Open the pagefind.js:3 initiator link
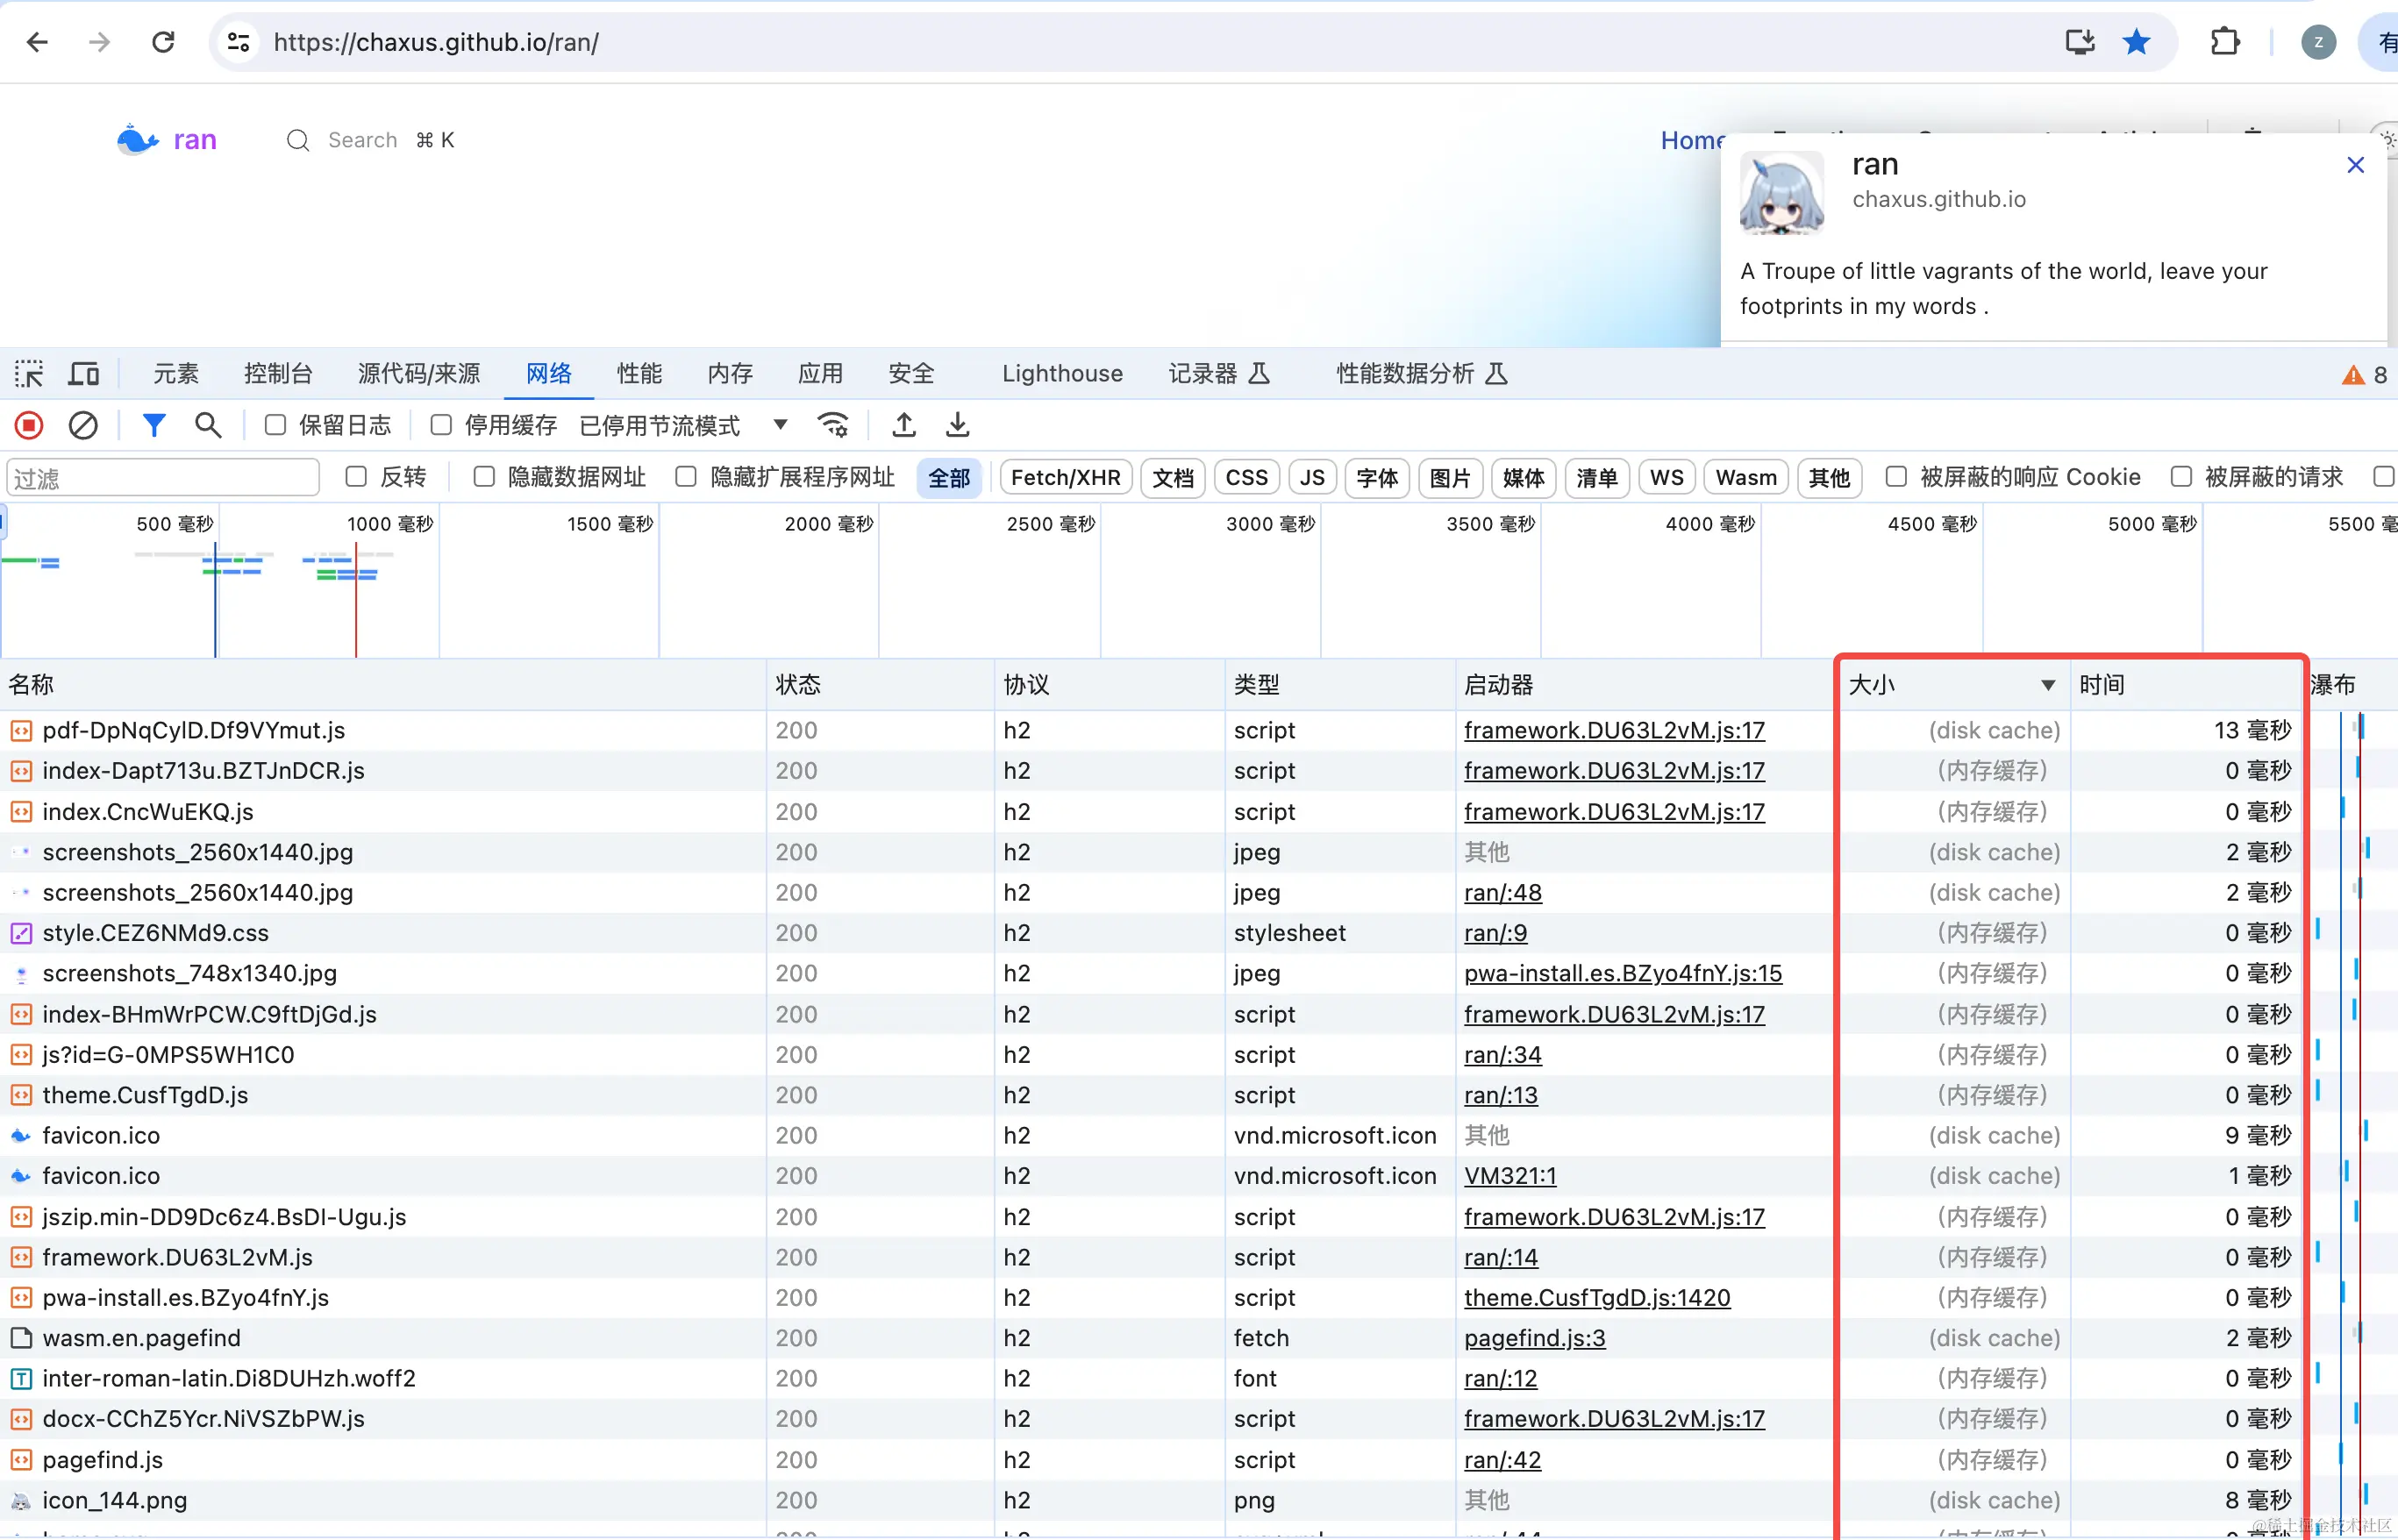 point(1534,1338)
